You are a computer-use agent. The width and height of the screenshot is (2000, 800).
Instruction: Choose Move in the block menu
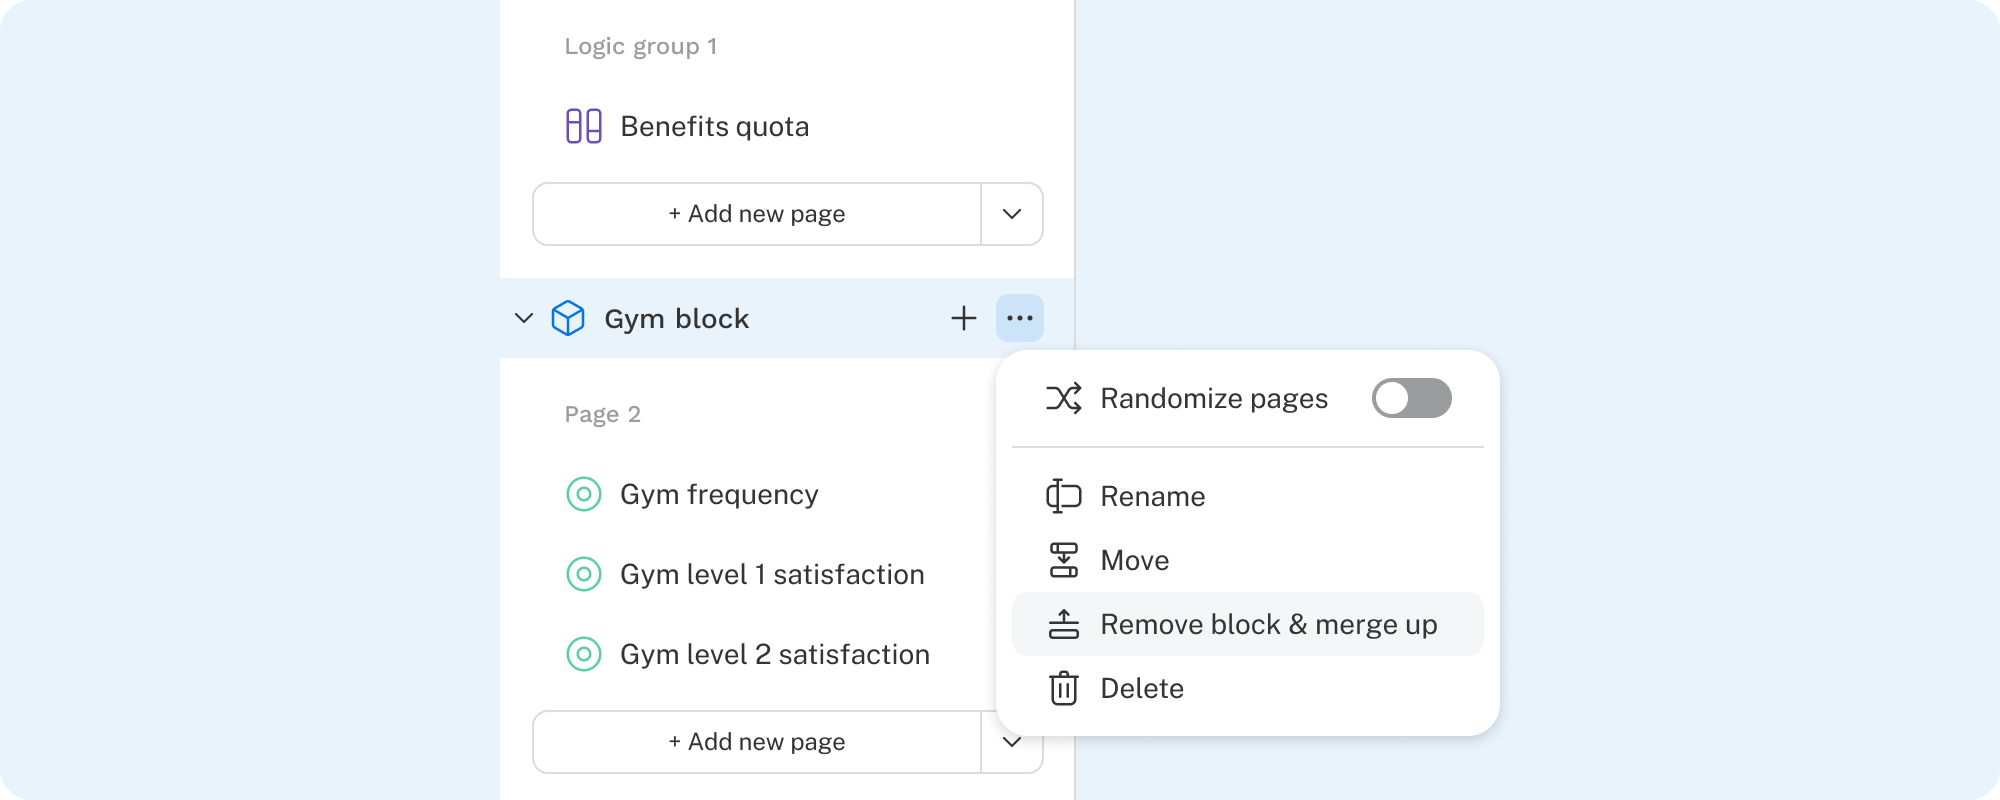pyautogui.click(x=1134, y=561)
